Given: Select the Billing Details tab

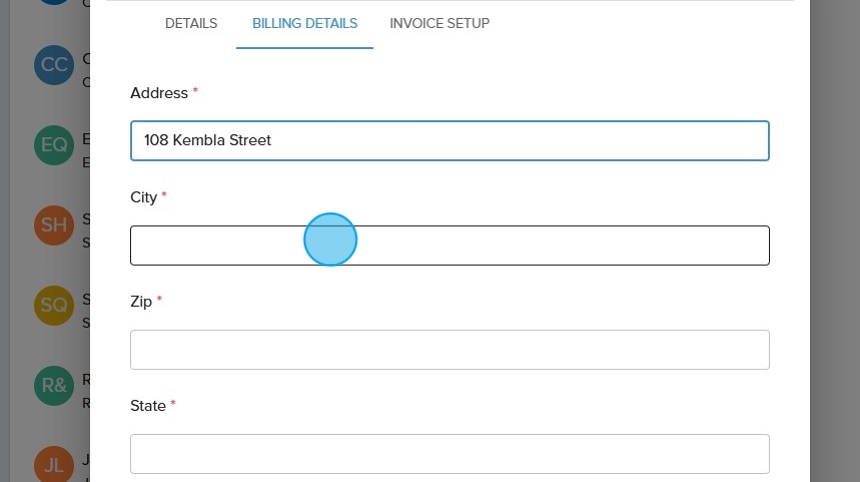Looking at the screenshot, I should (305, 23).
